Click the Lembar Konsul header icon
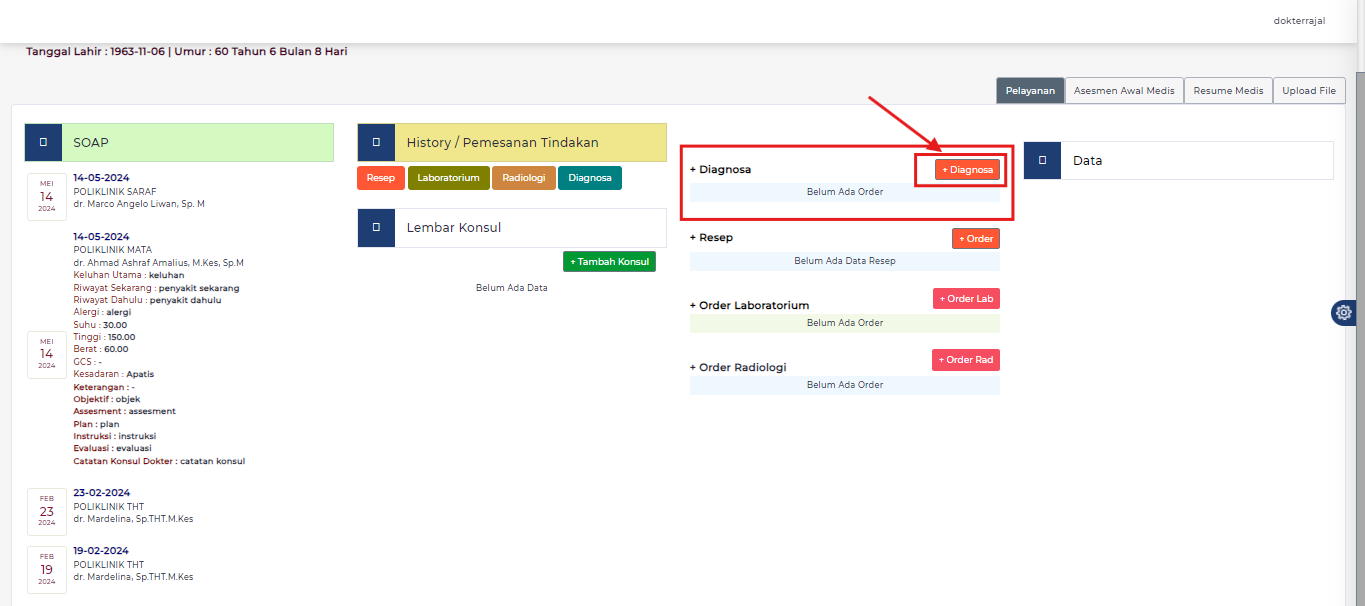The width and height of the screenshot is (1365, 606). [x=376, y=228]
